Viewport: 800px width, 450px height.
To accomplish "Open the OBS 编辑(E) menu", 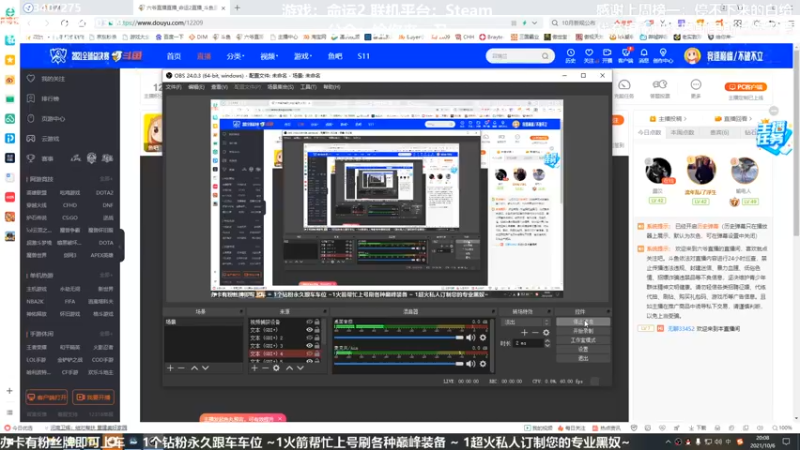I will (196, 87).
